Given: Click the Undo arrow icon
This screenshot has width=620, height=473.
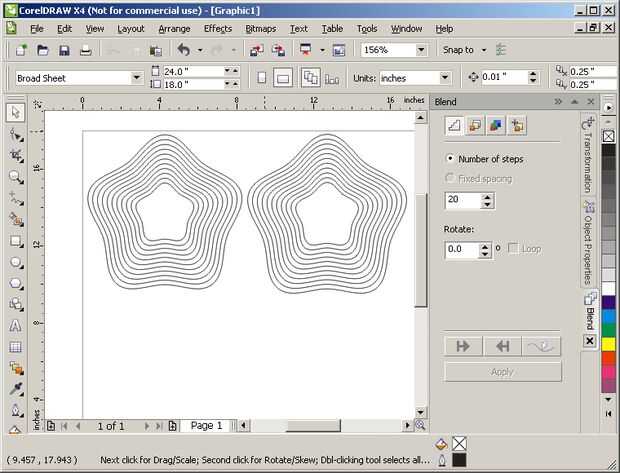Looking at the screenshot, I should 184,50.
